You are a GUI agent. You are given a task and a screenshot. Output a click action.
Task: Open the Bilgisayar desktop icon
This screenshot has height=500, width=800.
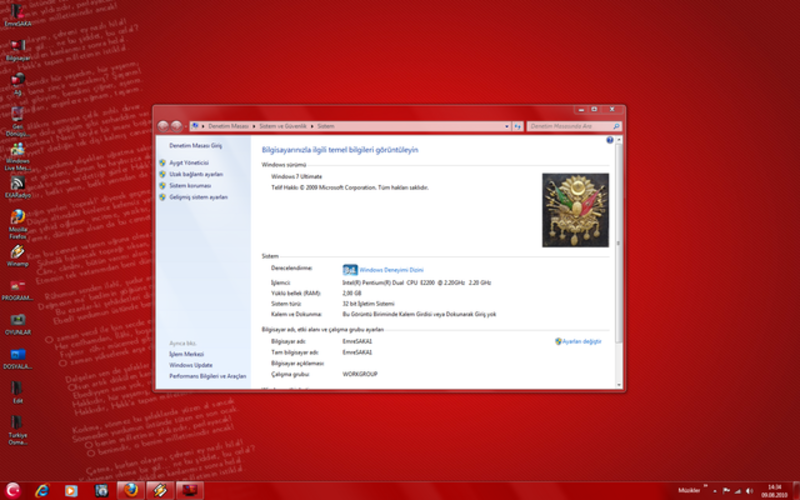pyautogui.click(x=17, y=49)
